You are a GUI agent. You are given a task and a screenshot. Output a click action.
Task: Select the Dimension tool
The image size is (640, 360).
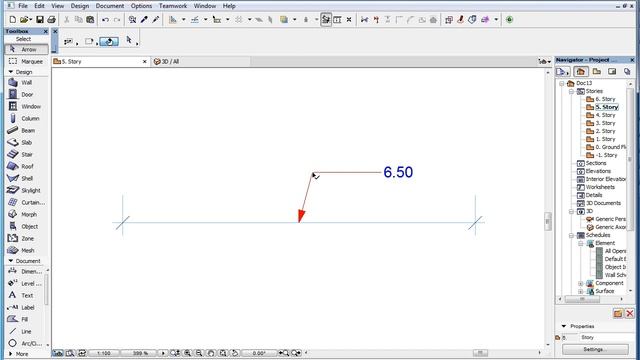tap(25, 271)
